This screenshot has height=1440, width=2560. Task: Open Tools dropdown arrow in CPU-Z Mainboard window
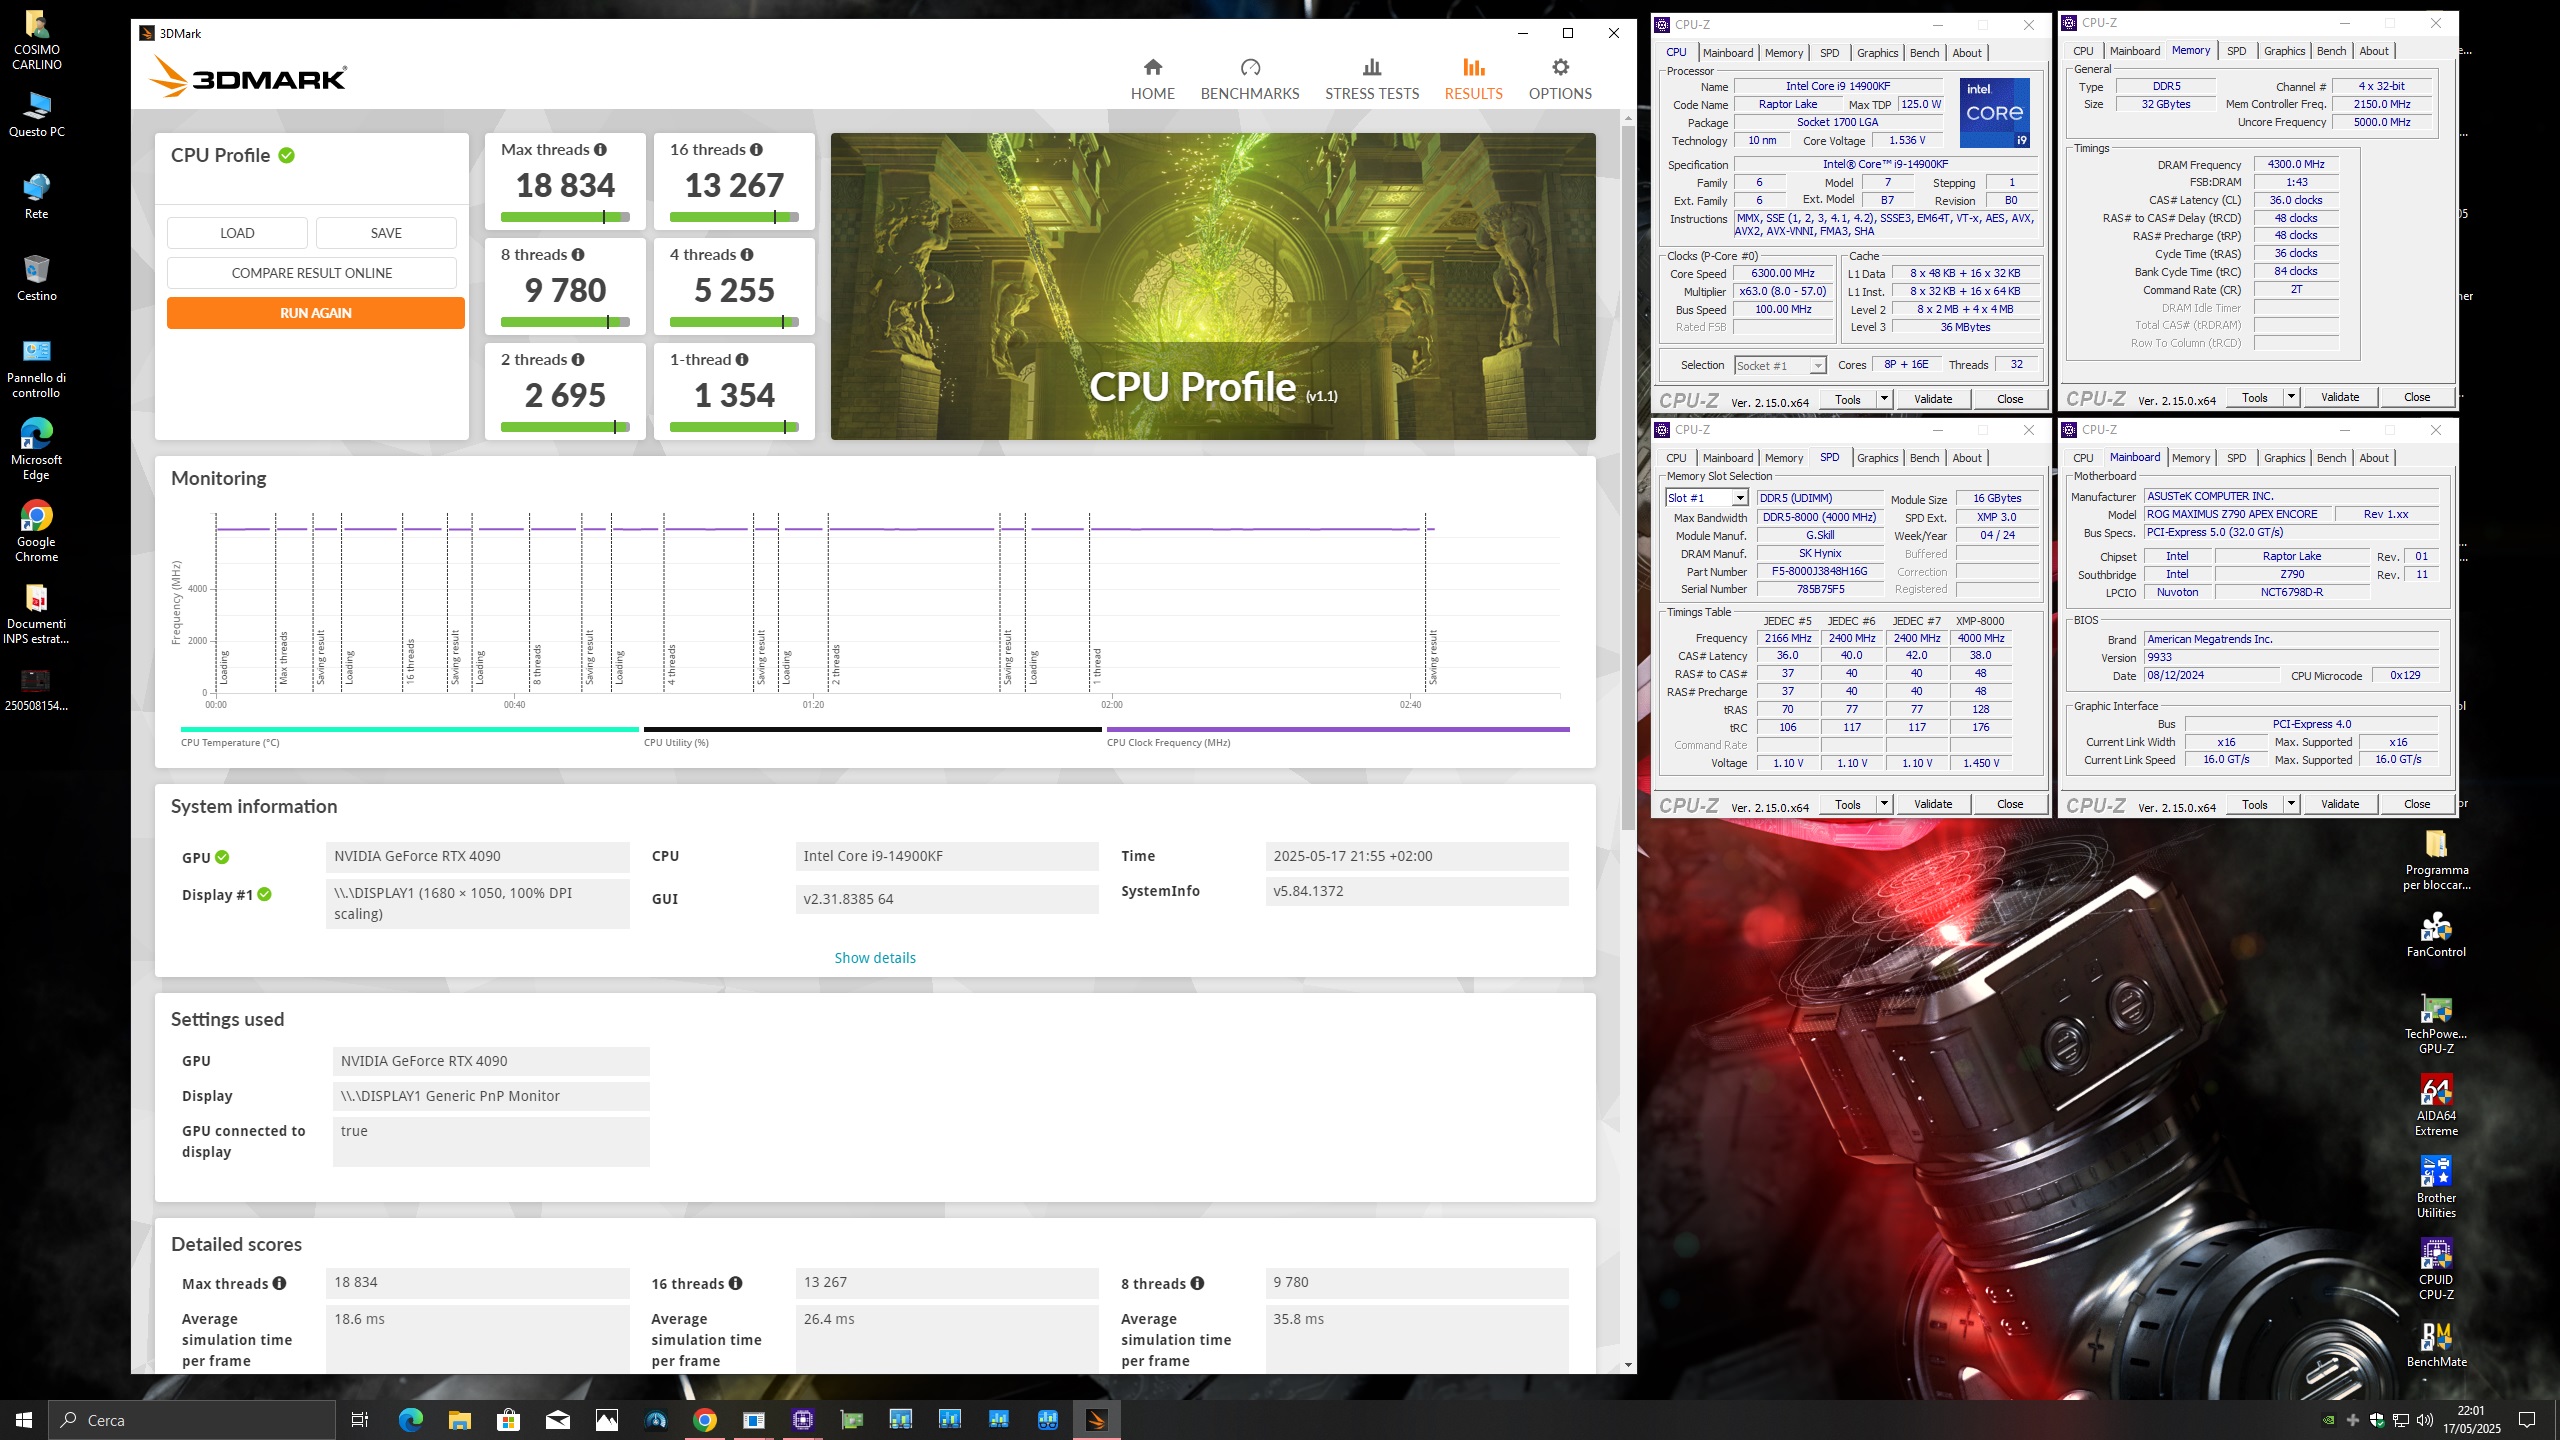(x=2291, y=804)
